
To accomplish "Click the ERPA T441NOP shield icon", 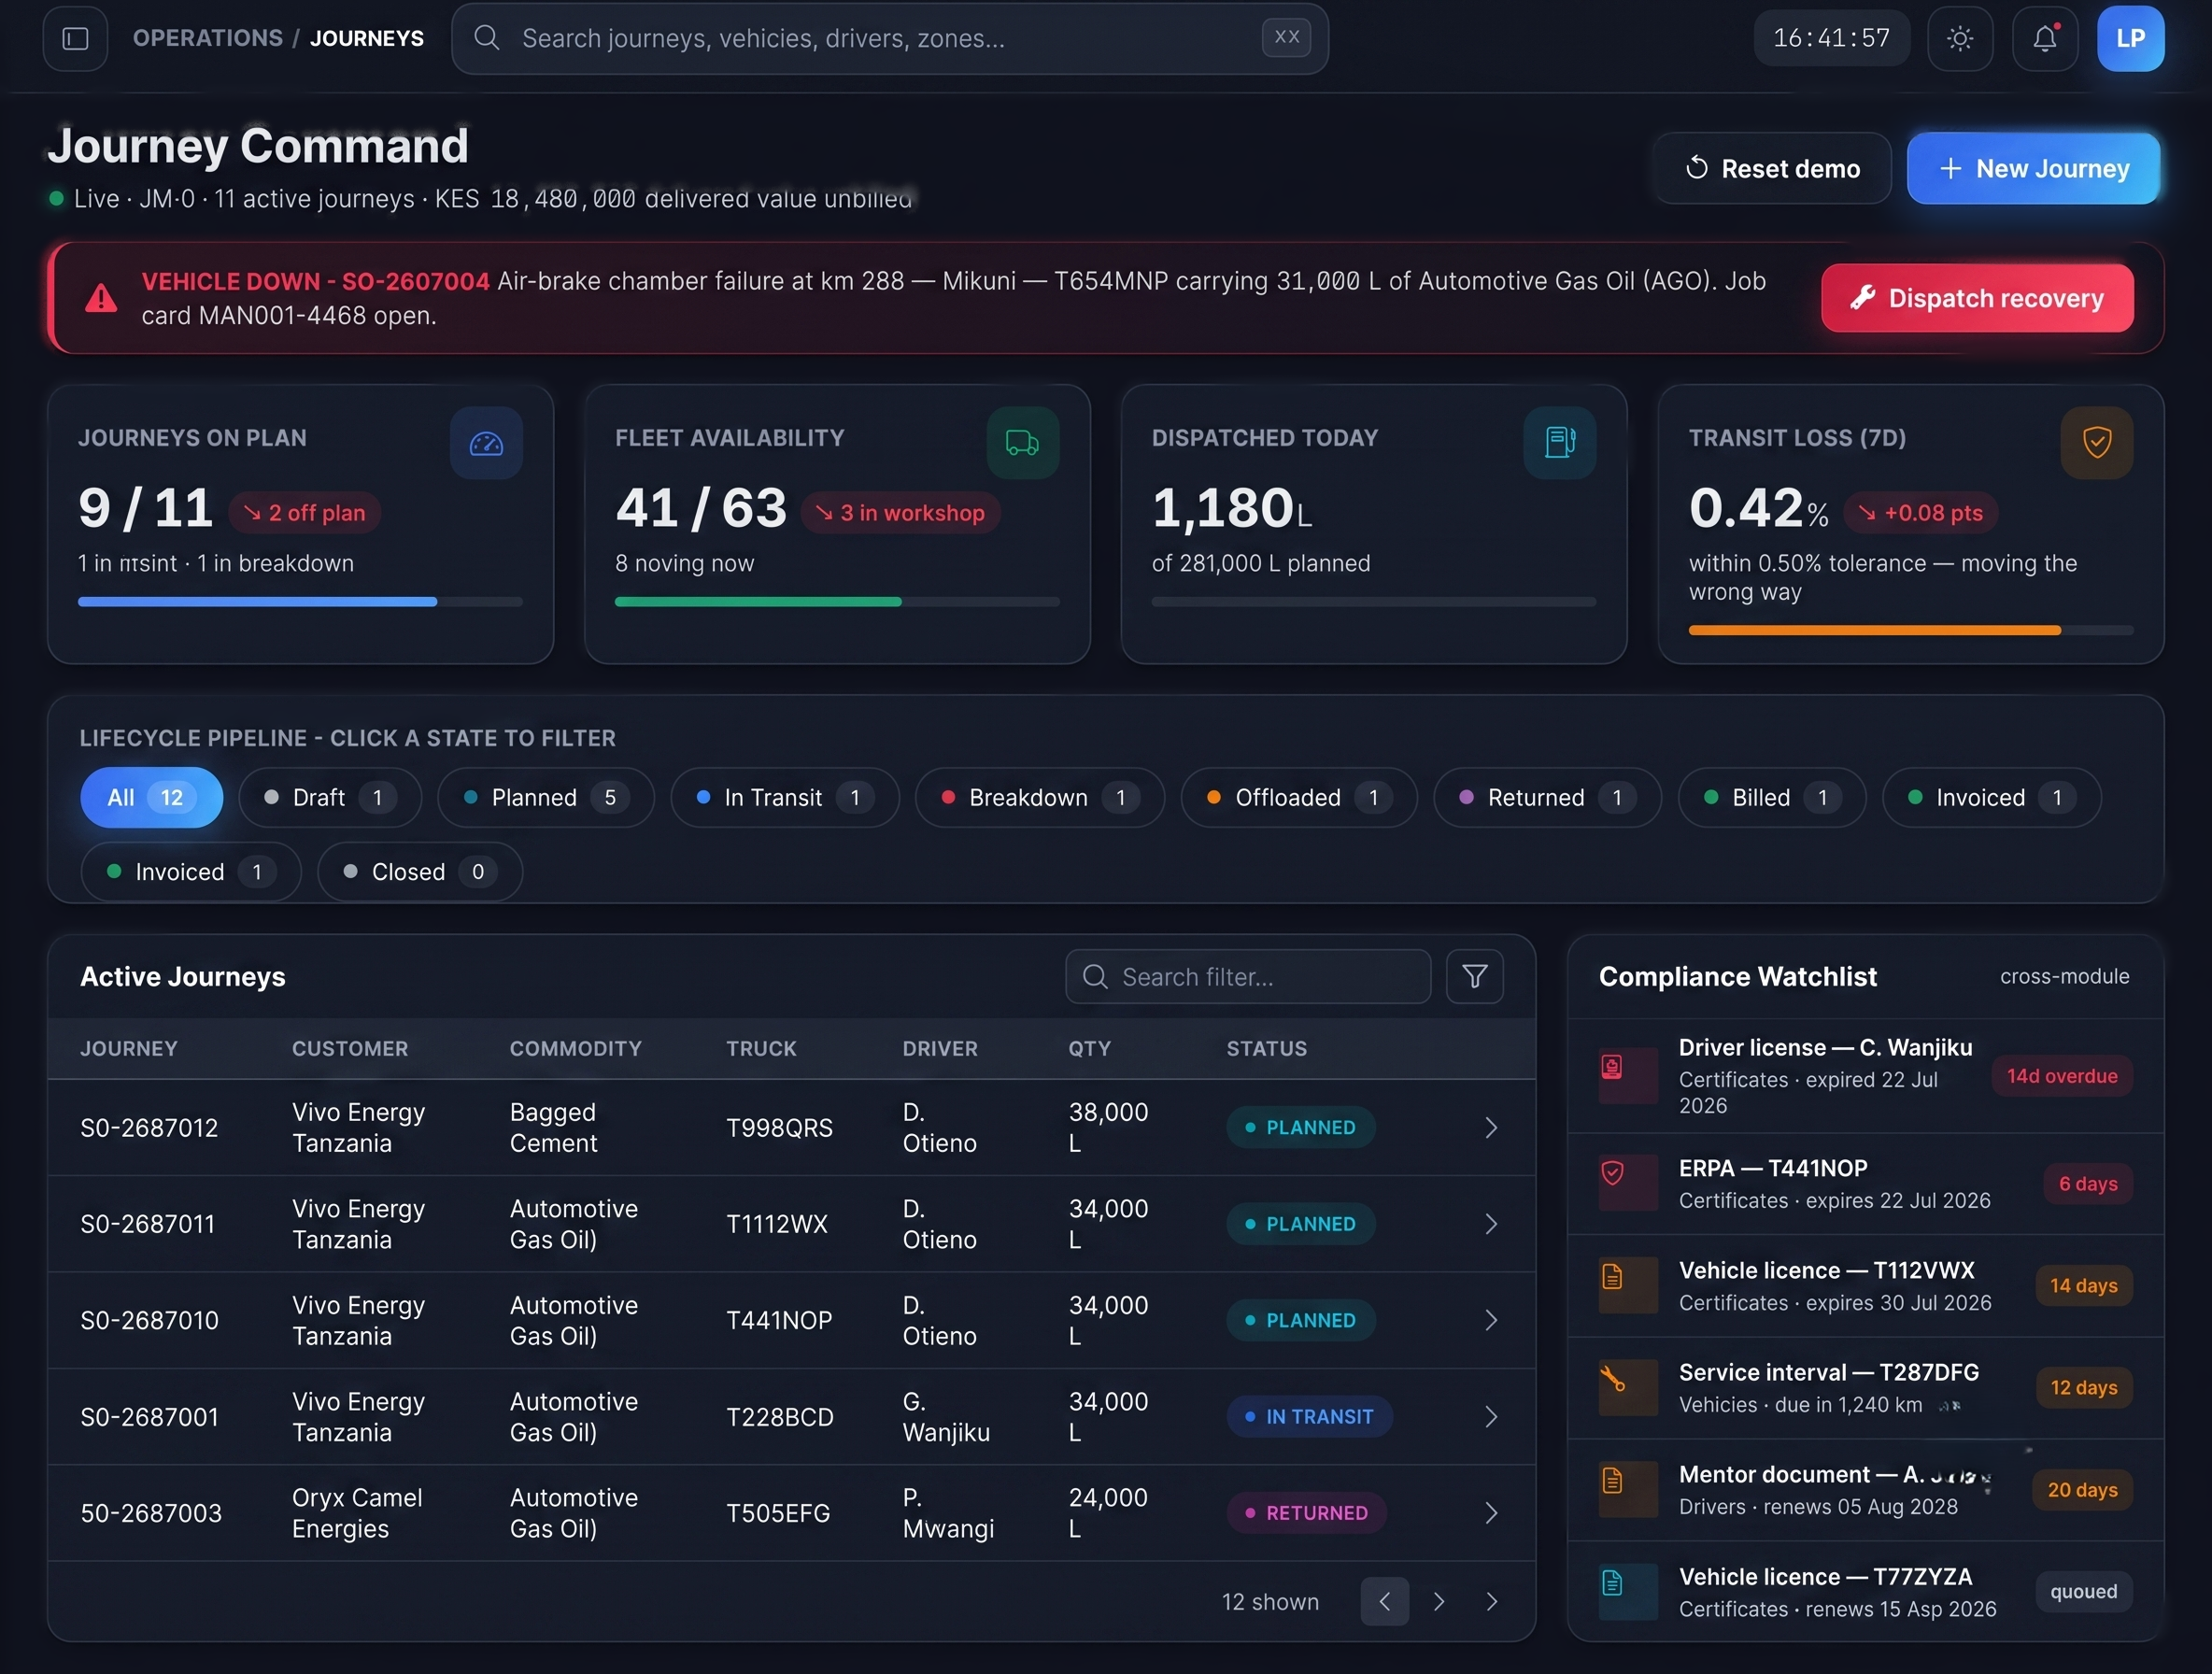I will 1627,1183.
